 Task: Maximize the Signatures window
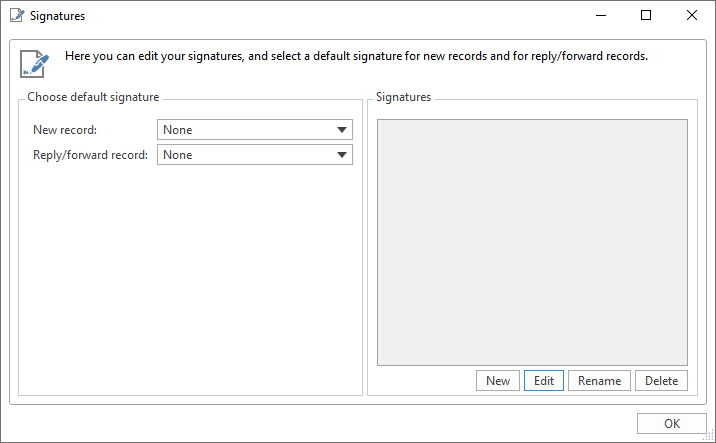pyautogui.click(x=646, y=16)
